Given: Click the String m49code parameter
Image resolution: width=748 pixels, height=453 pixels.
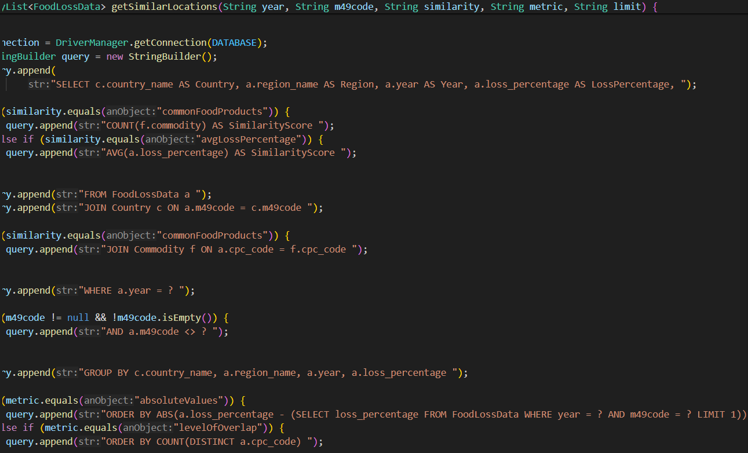Looking at the screenshot, I should click(x=334, y=7).
